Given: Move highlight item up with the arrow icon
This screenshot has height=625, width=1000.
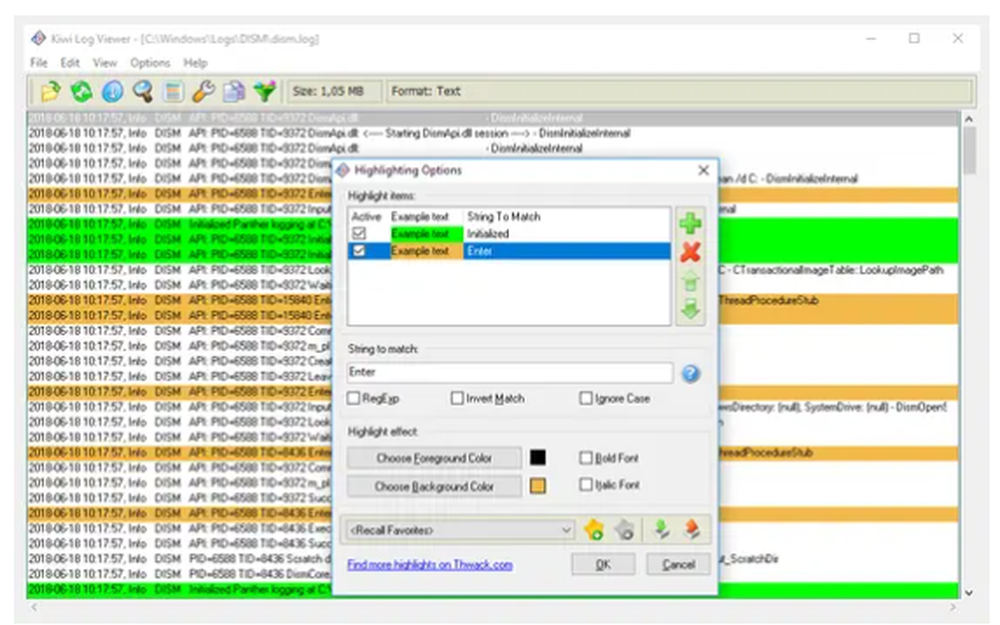Looking at the screenshot, I should 690,281.
